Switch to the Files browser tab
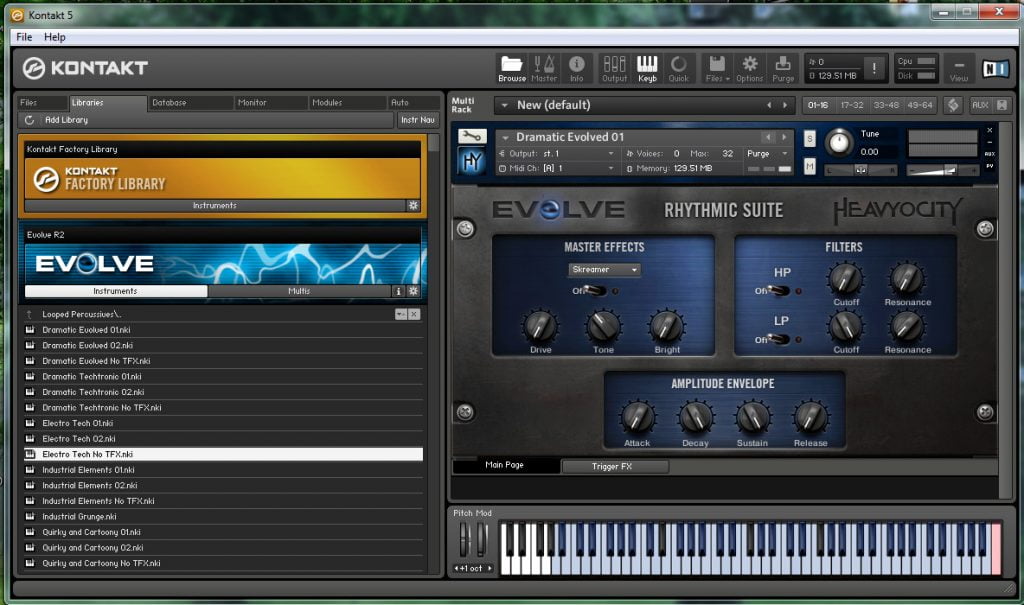The width and height of the screenshot is (1024, 605). [x=42, y=103]
